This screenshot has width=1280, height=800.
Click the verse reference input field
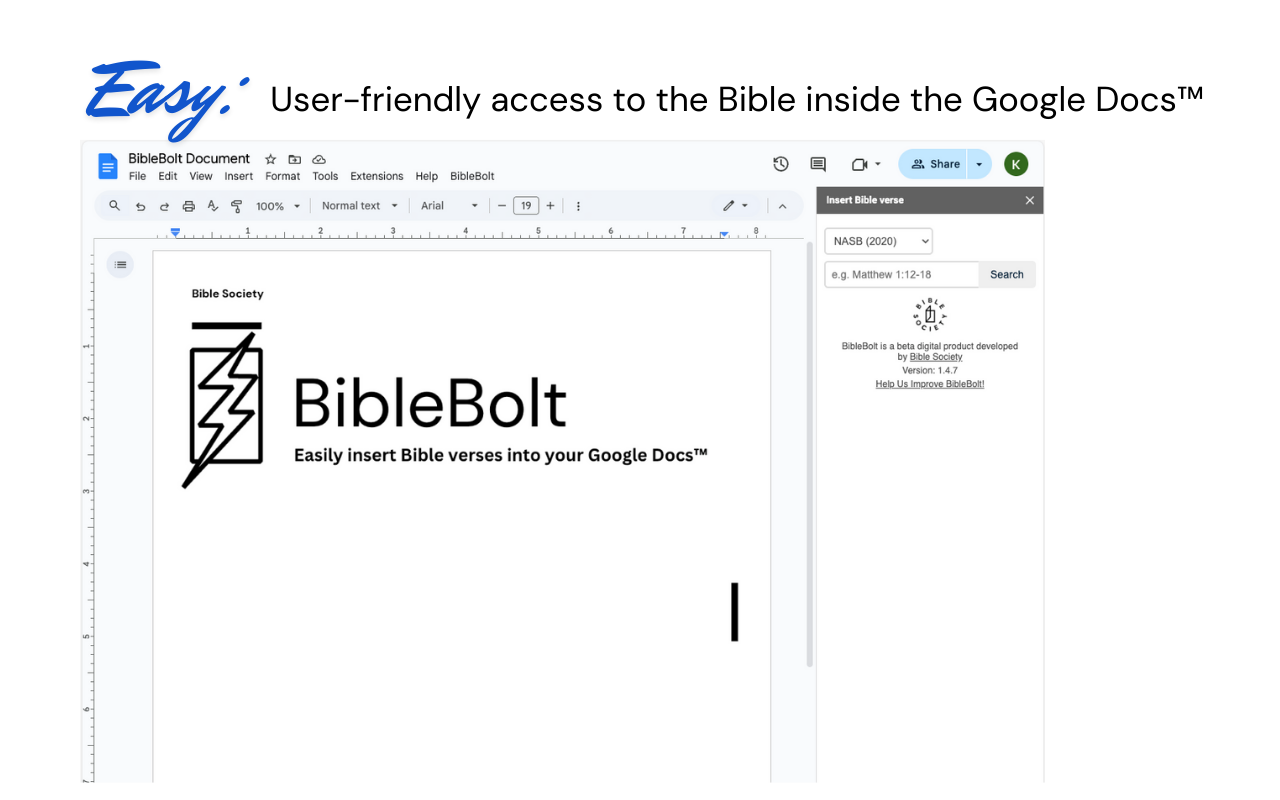(x=902, y=275)
